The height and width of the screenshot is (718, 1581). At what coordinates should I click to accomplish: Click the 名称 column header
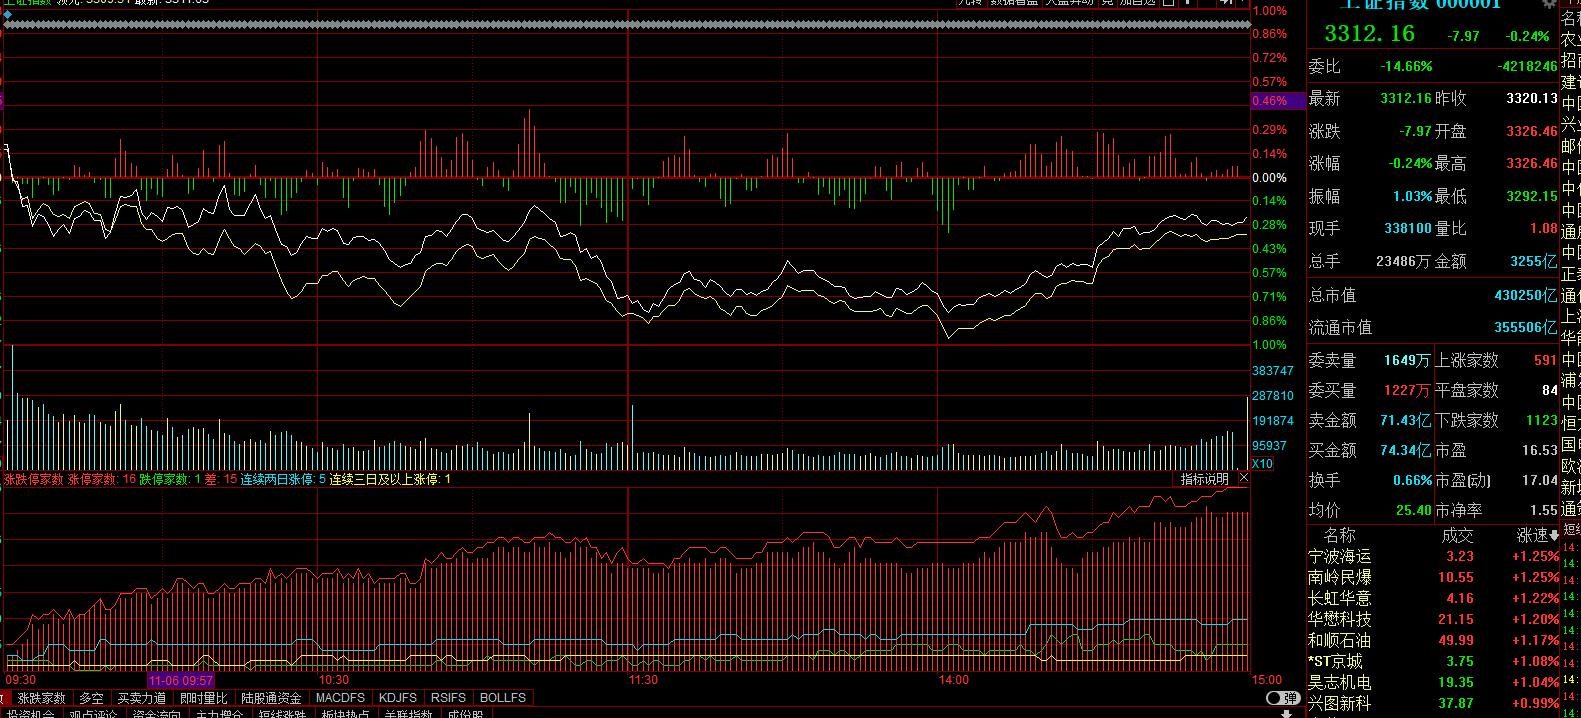click(1339, 535)
